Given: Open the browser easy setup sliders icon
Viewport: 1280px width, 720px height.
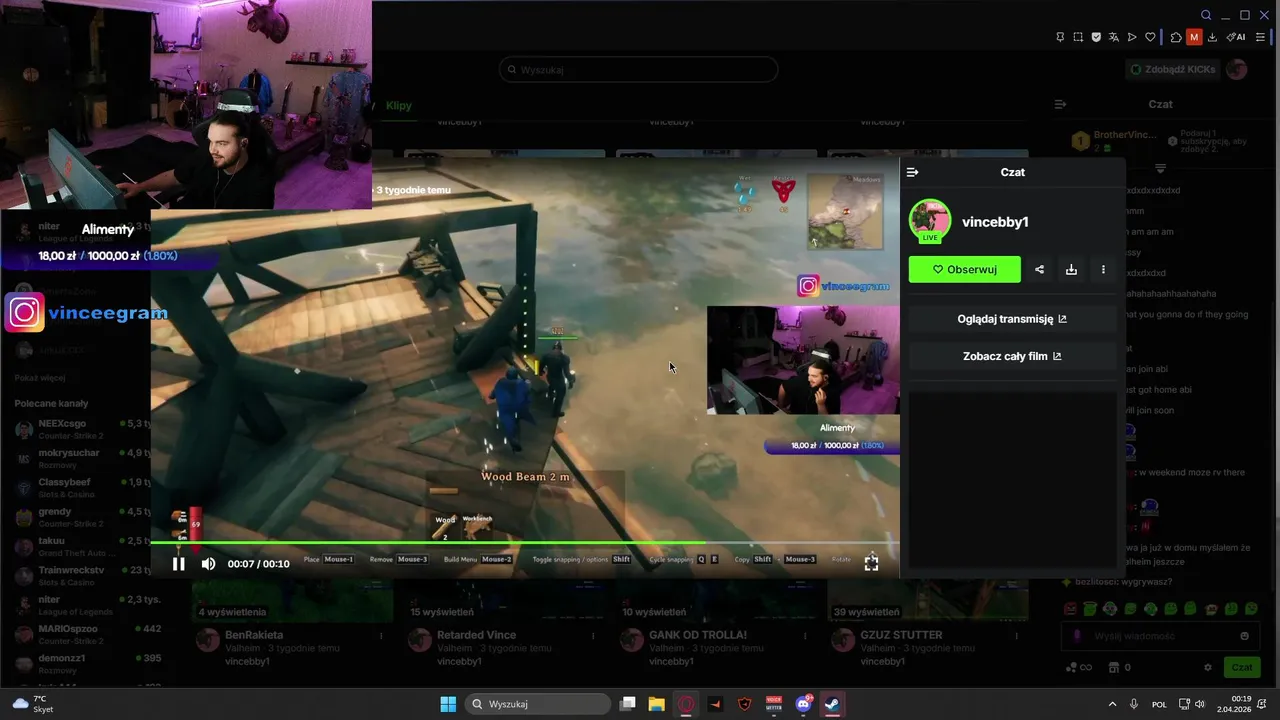Looking at the screenshot, I should click(x=1260, y=37).
